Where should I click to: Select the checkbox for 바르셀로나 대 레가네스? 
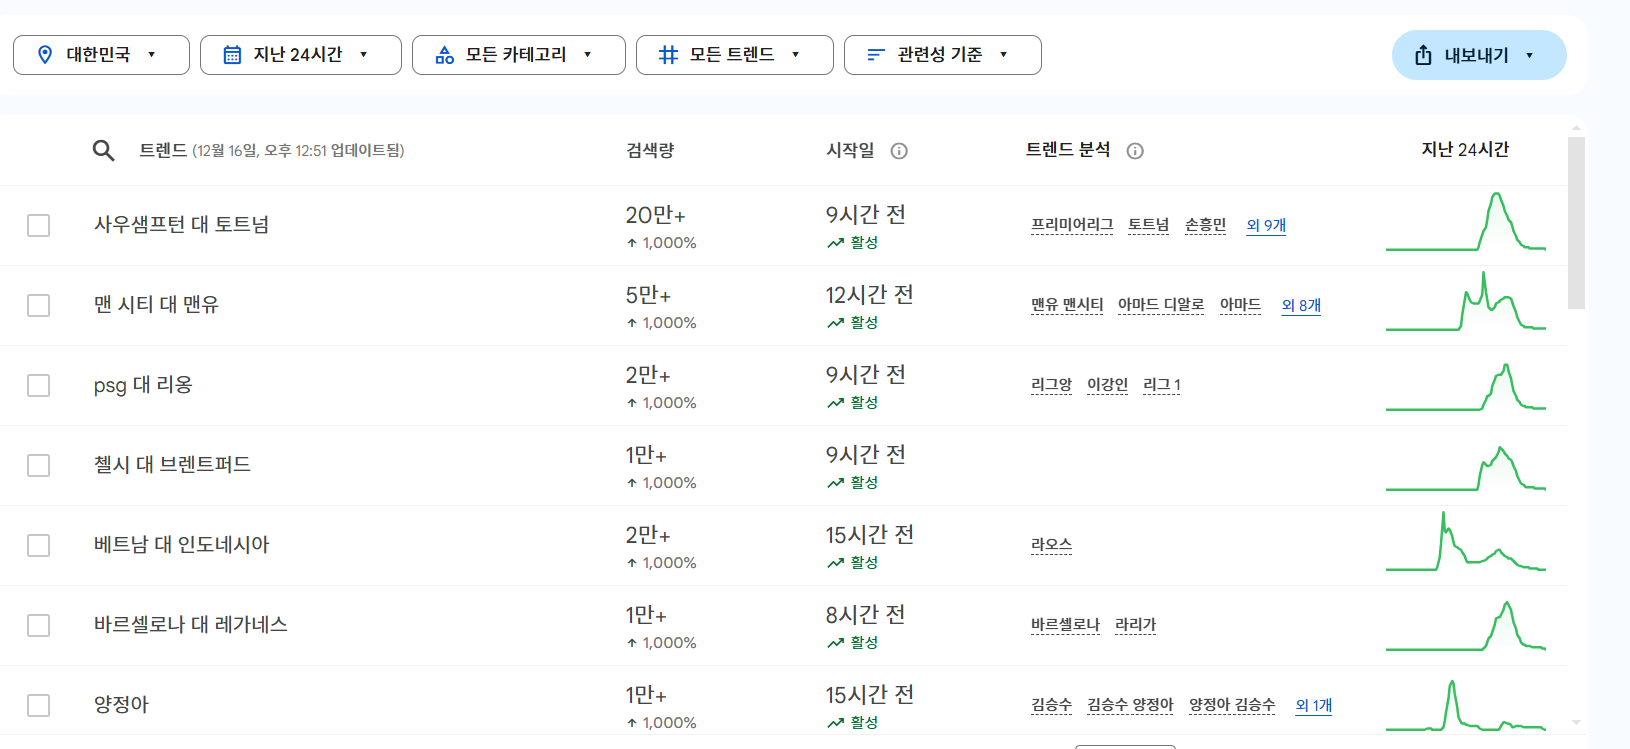(39, 625)
